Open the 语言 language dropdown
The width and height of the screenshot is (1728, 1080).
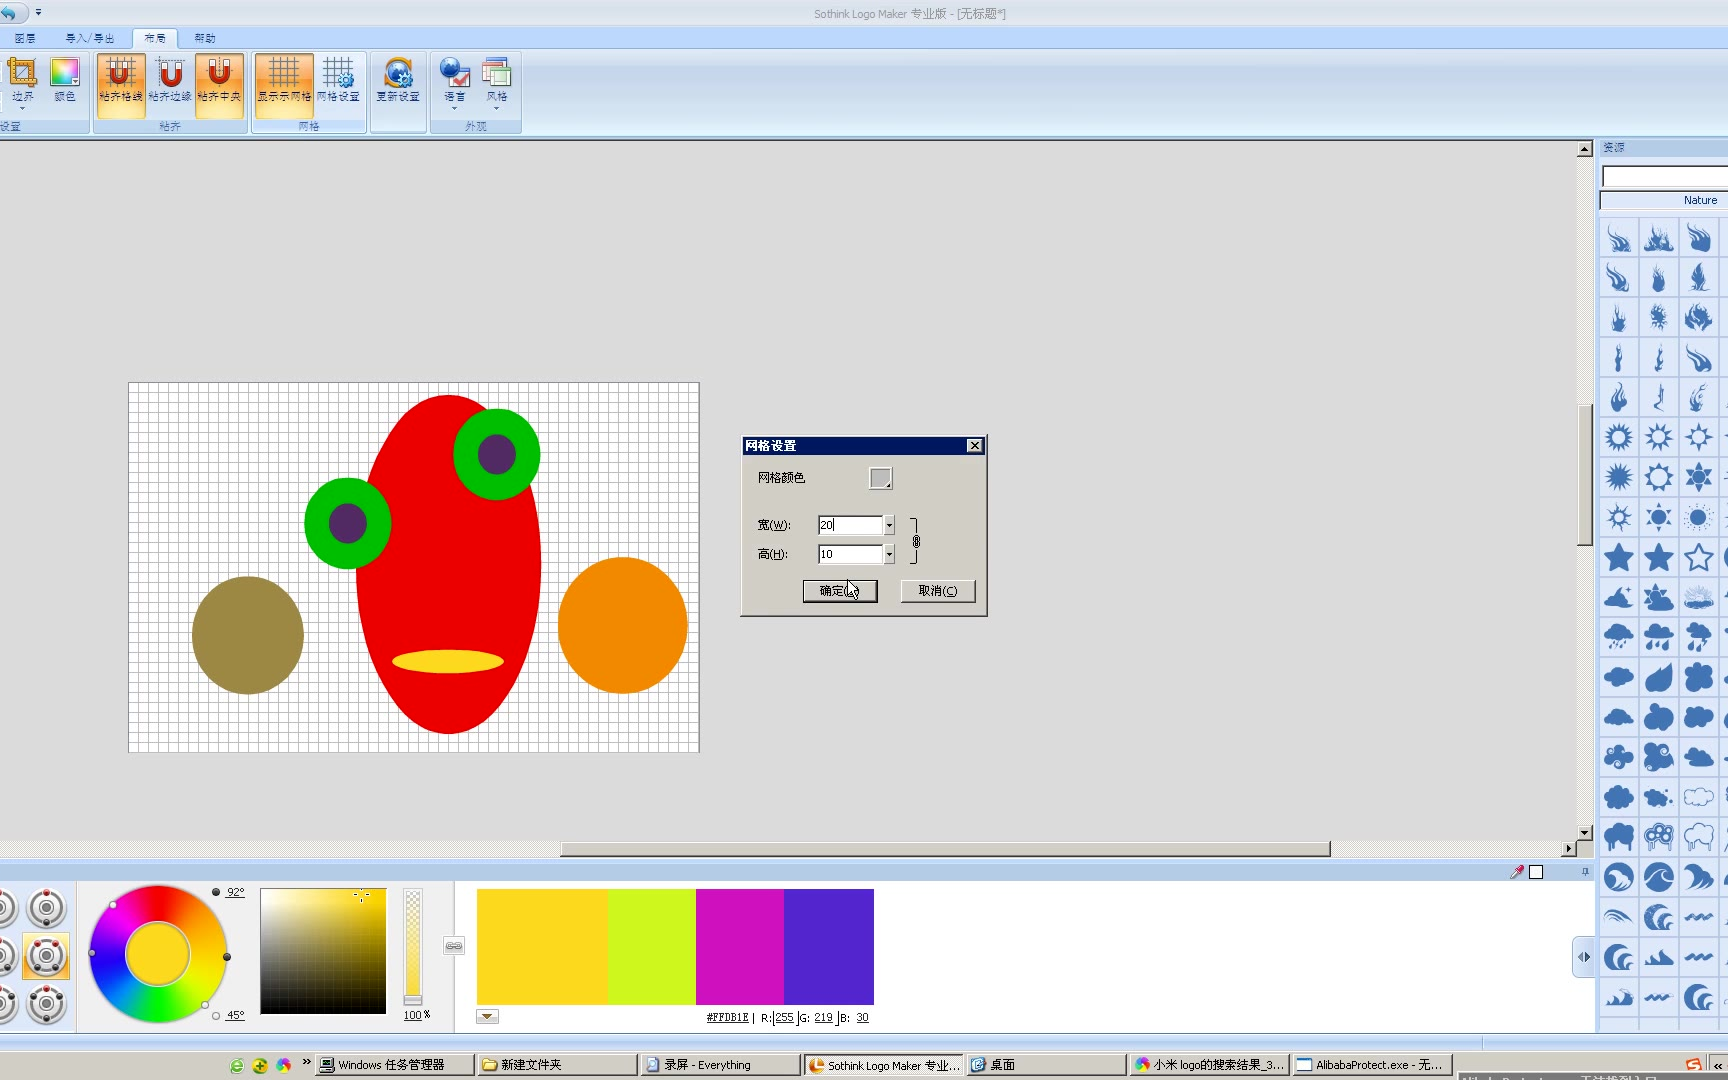pyautogui.click(x=454, y=82)
